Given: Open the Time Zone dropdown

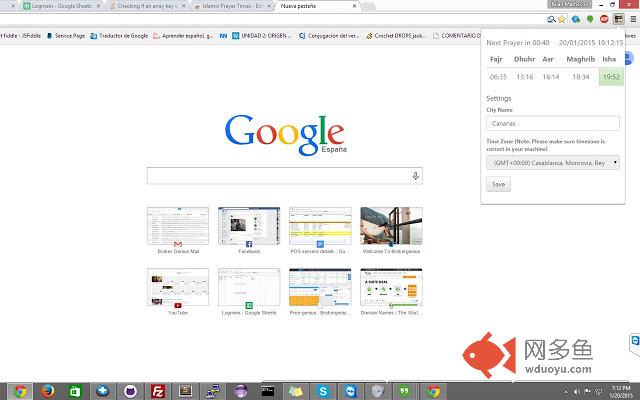Looking at the screenshot, I should point(553,163).
